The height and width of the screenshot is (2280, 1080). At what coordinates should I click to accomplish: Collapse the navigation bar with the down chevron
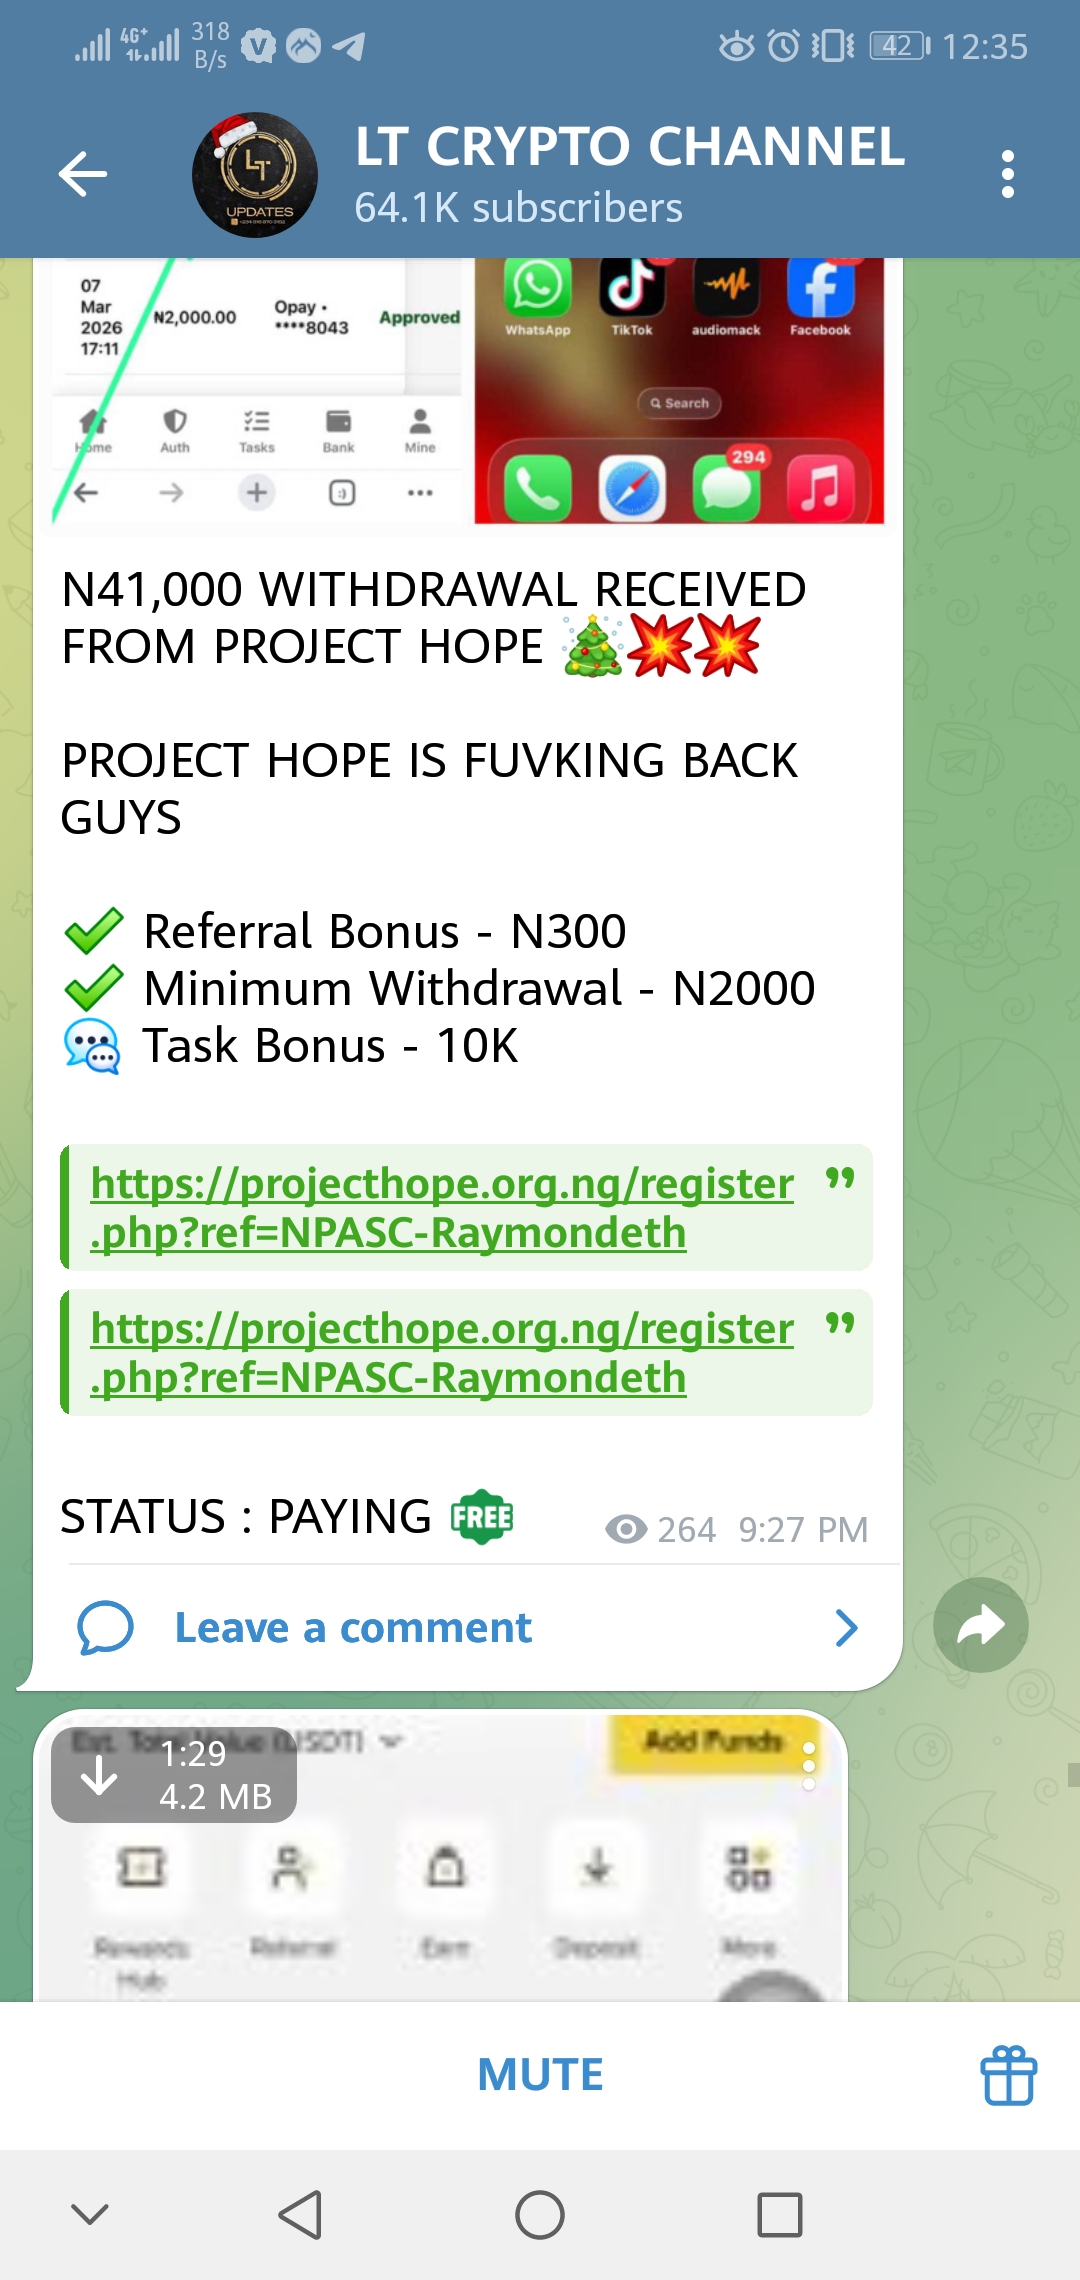pyautogui.click(x=90, y=2215)
